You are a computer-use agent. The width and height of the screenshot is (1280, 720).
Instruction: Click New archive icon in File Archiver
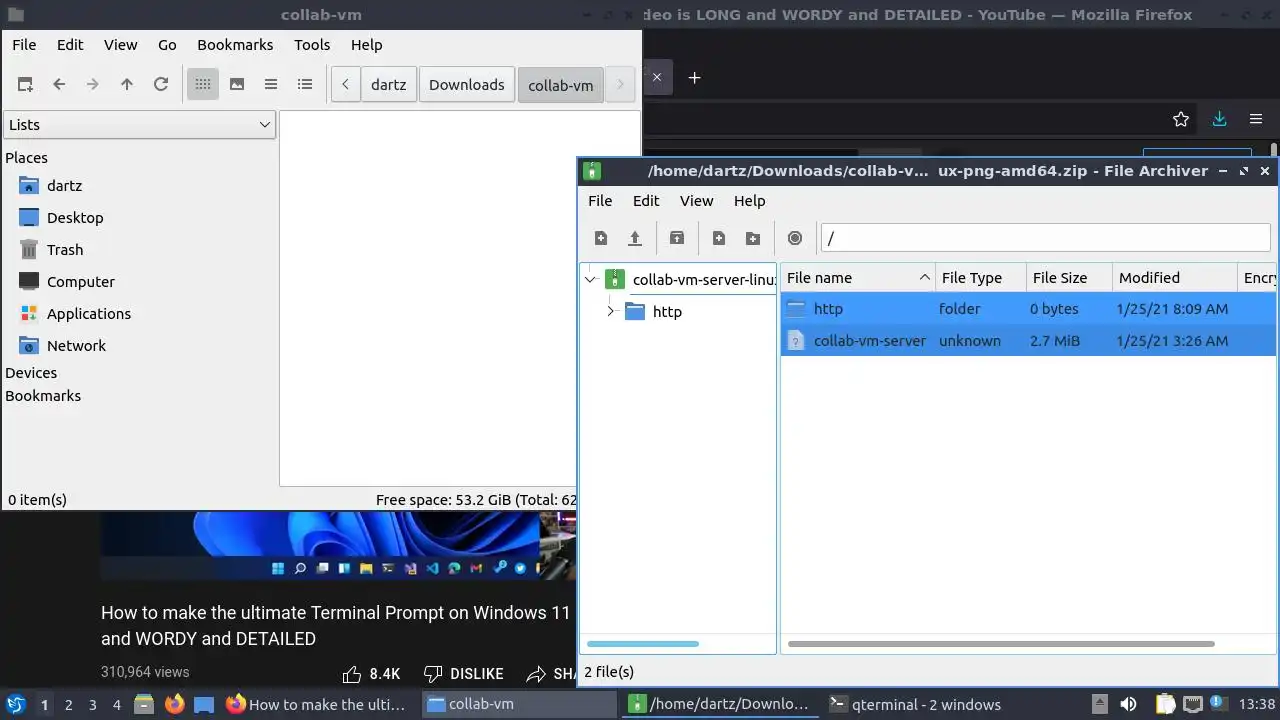(x=601, y=238)
